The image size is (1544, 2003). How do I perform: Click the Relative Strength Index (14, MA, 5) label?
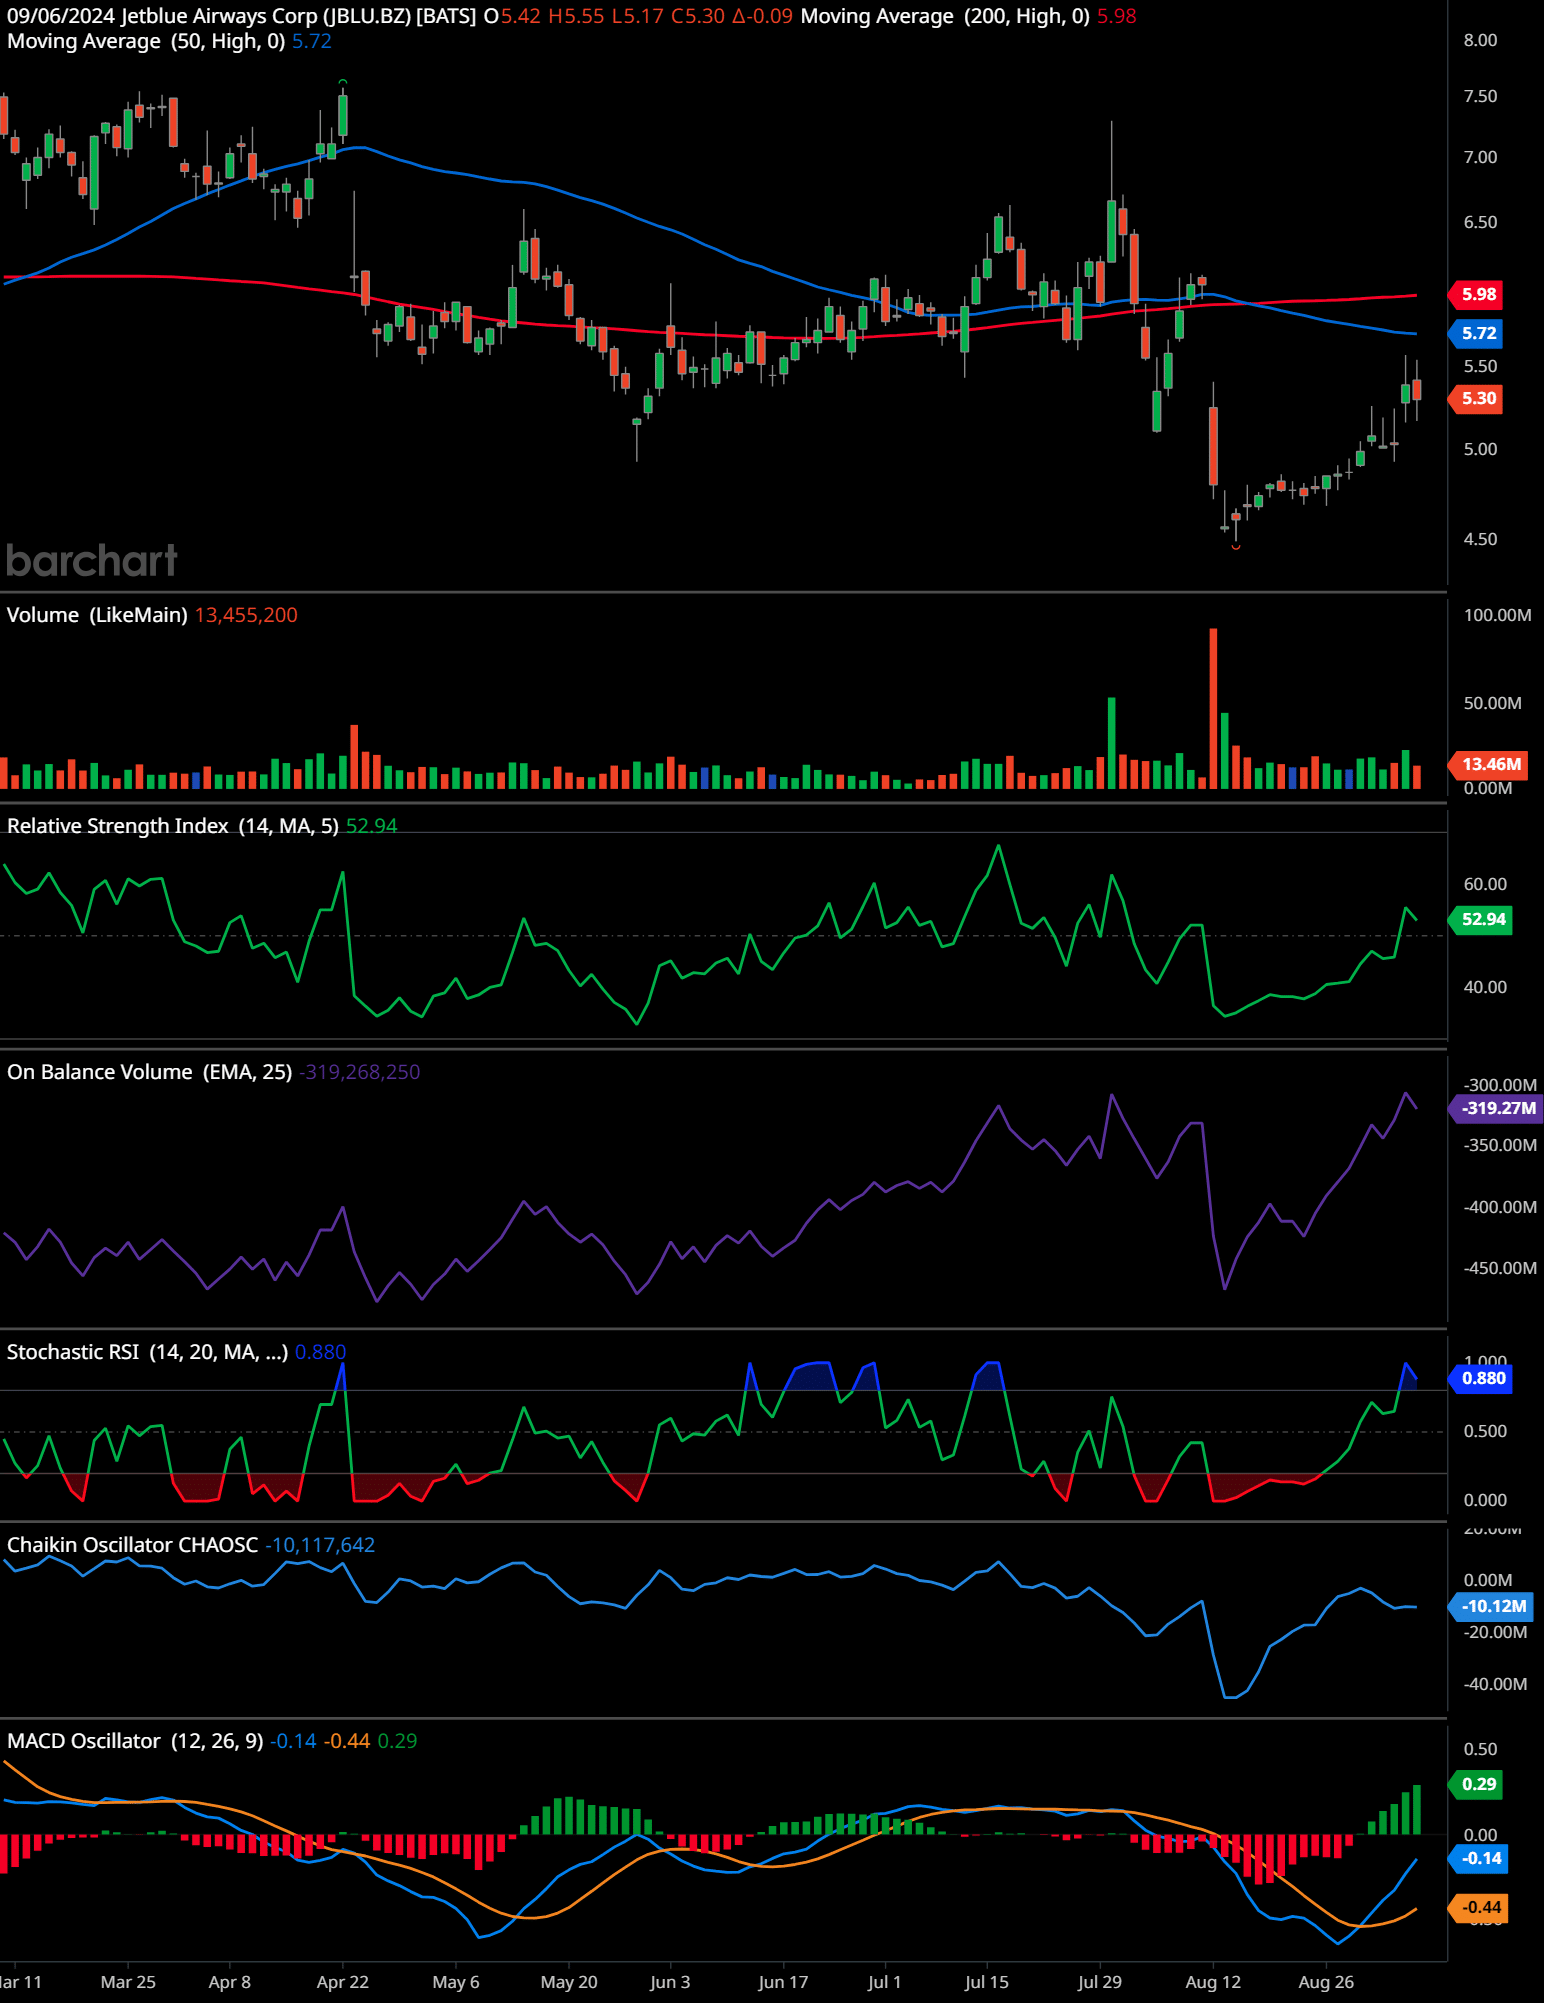point(173,826)
